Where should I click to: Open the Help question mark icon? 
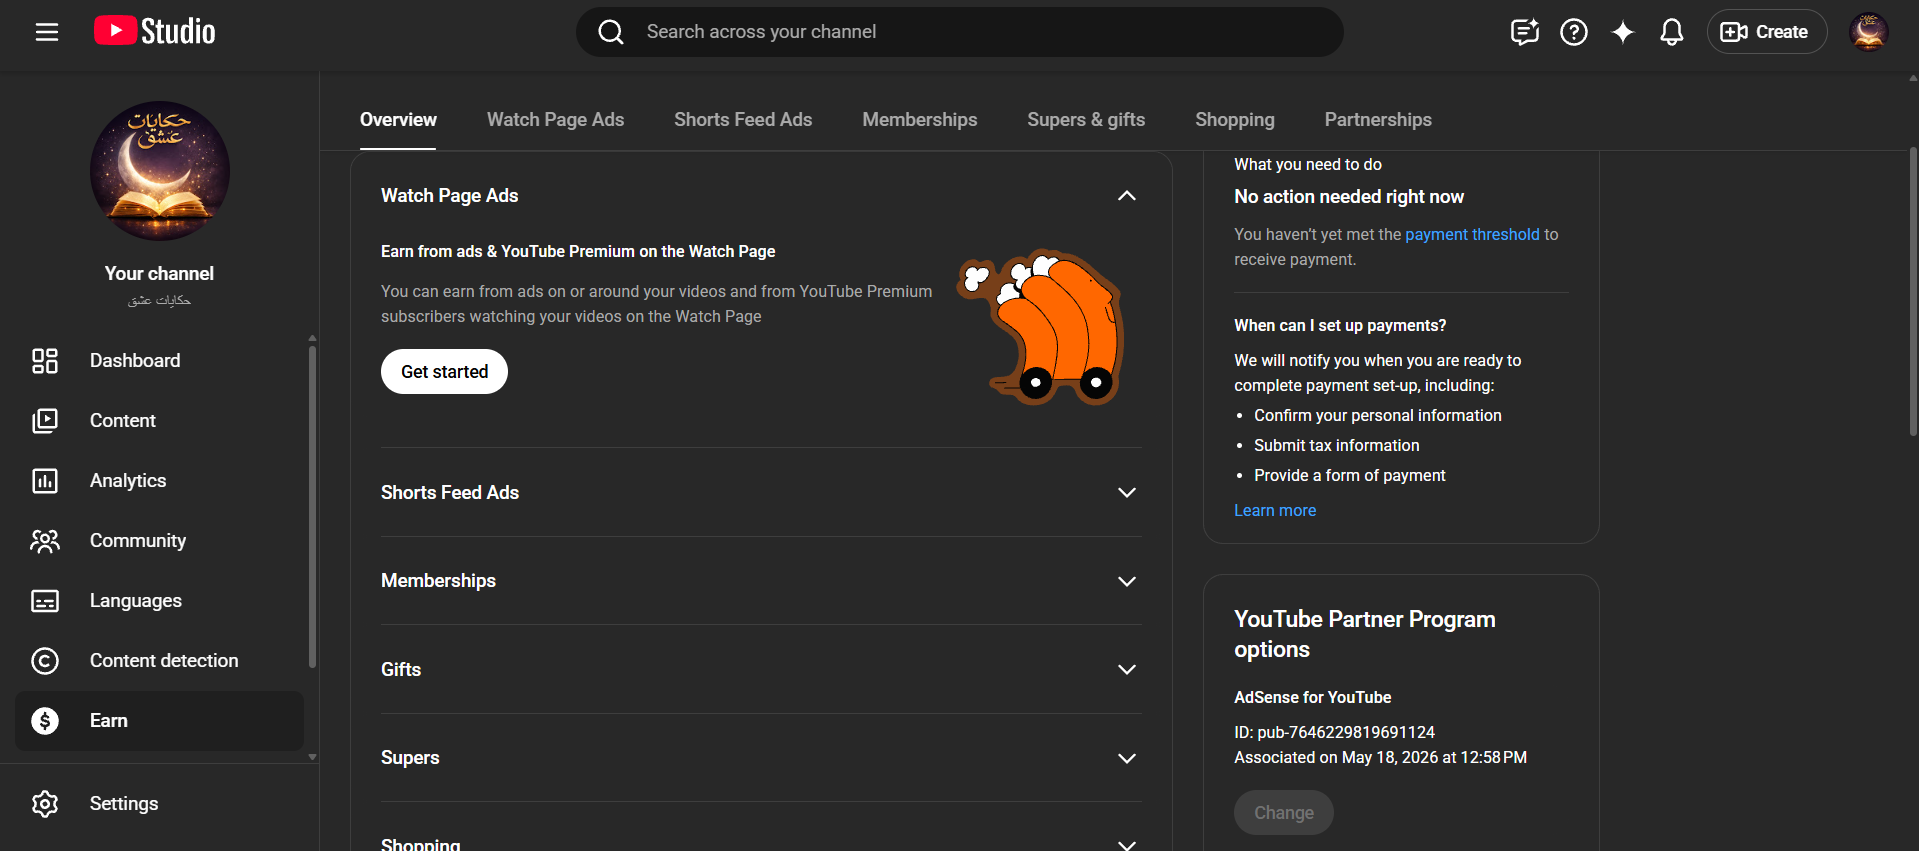click(x=1574, y=32)
